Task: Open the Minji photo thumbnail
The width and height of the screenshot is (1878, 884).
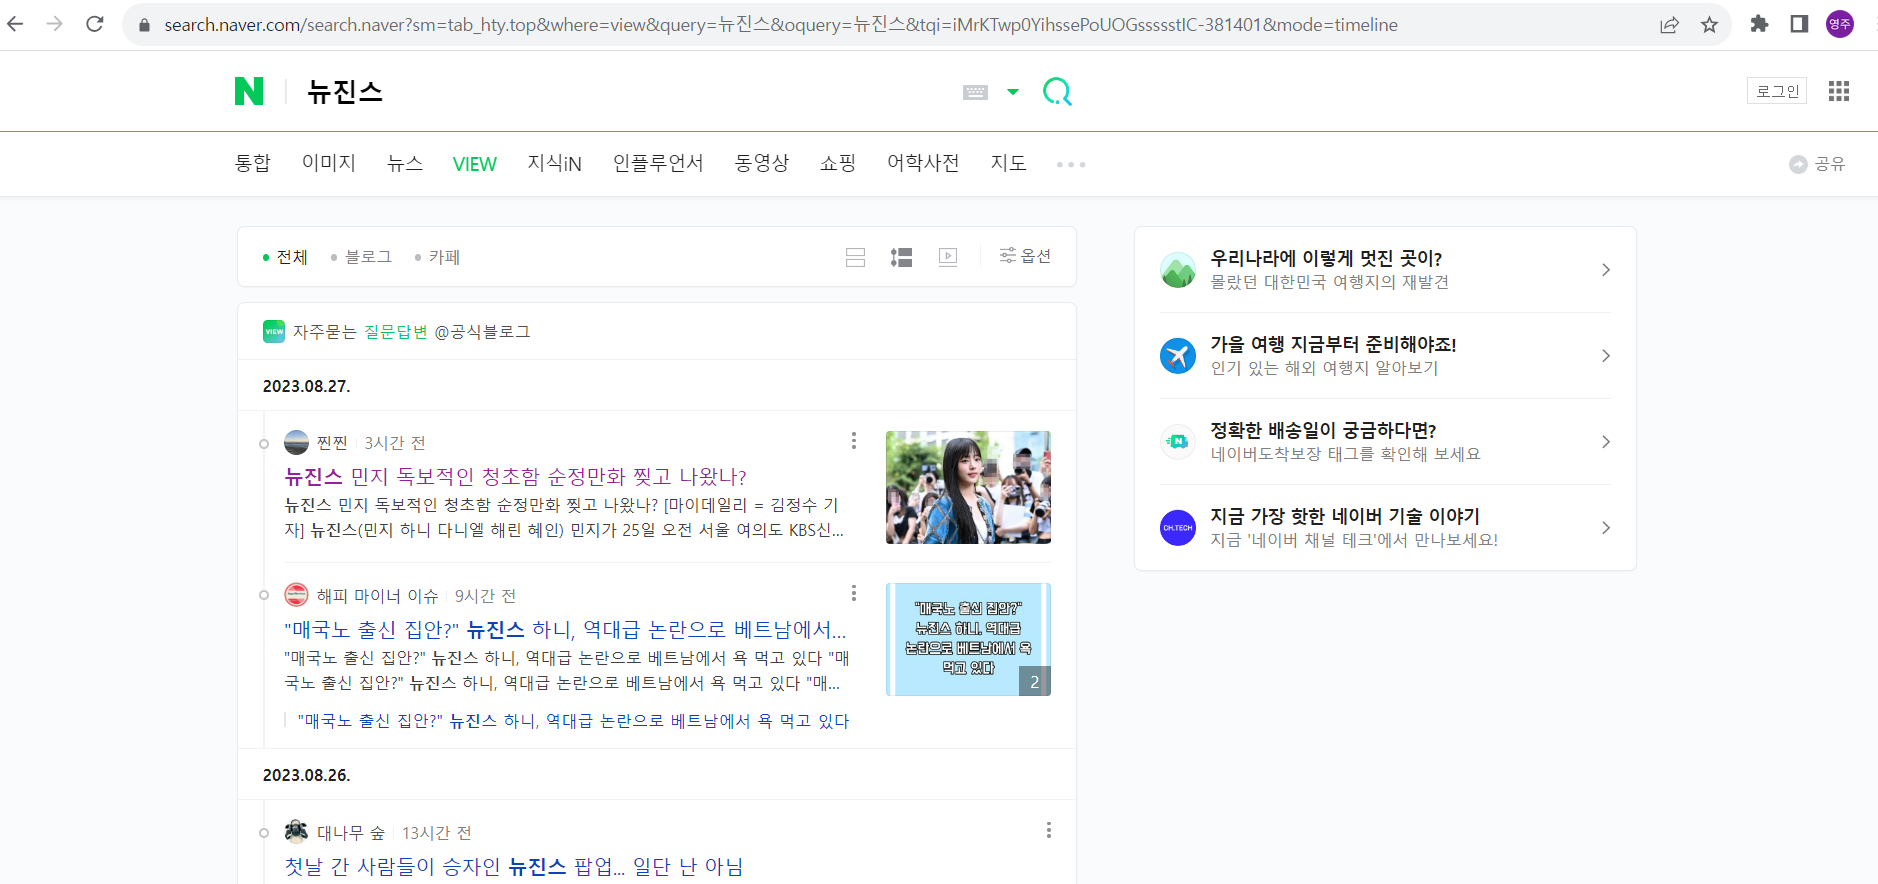Action: pos(968,487)
